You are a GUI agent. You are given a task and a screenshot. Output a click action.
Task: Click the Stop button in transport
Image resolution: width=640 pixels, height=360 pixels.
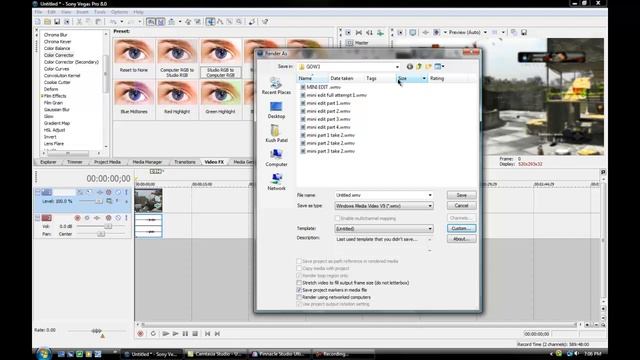click(195, 333)
